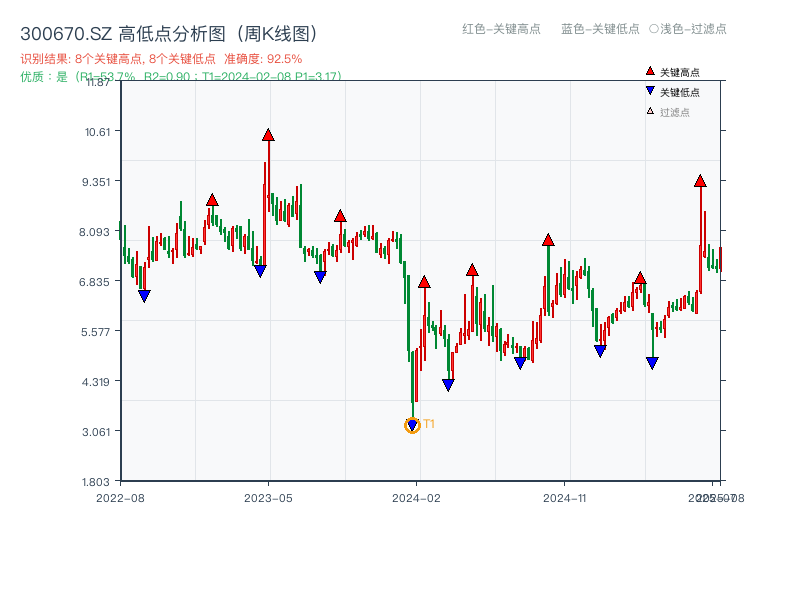Select the blue low marker between the 10.61 peak and T1
Image resolution: width=800 pixels, height=600 pixels.
(x=320, y=277)
